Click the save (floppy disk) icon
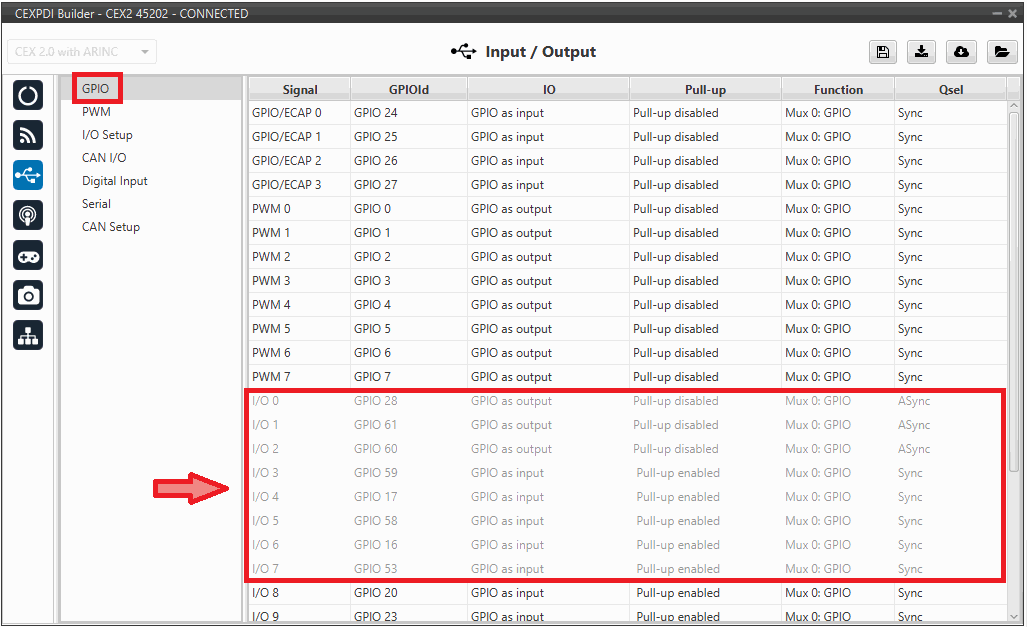Viewport: 1027px width, 627px height. point(882,52)
